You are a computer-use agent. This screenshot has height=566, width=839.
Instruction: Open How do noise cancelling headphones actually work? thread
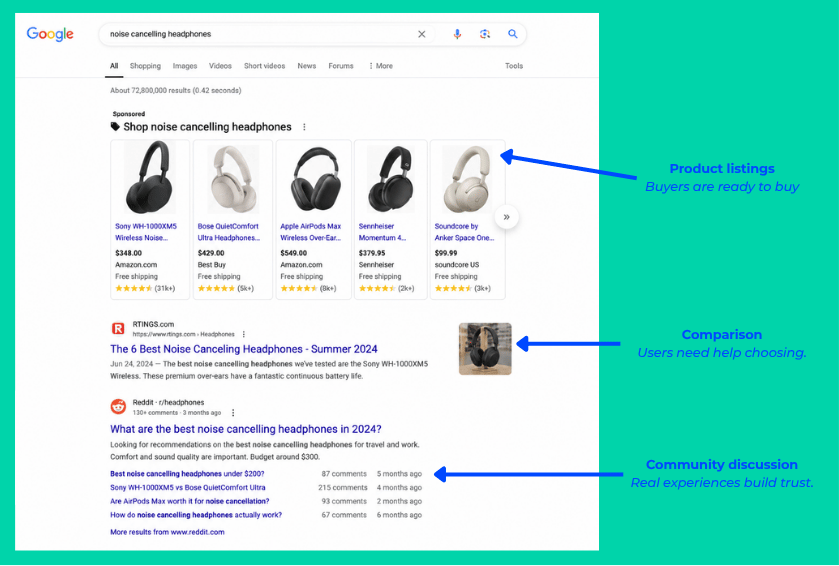196,515
